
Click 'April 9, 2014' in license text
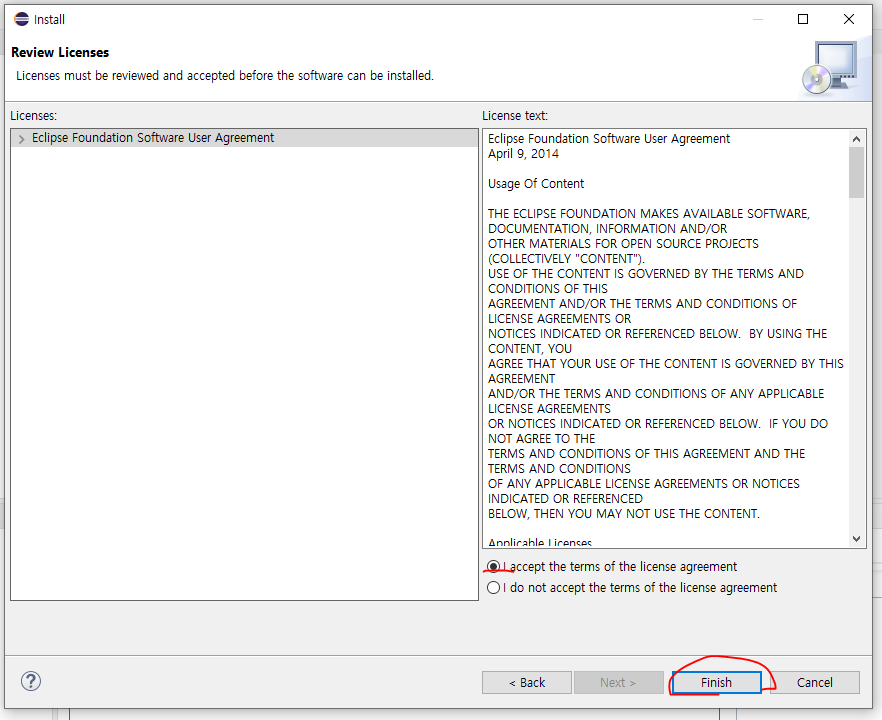coord(523,154)
